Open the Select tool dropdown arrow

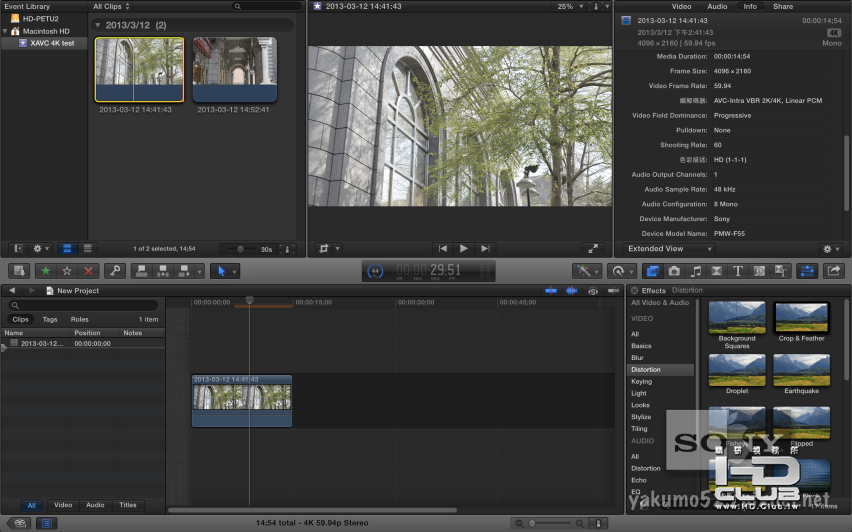pos(233,271)
